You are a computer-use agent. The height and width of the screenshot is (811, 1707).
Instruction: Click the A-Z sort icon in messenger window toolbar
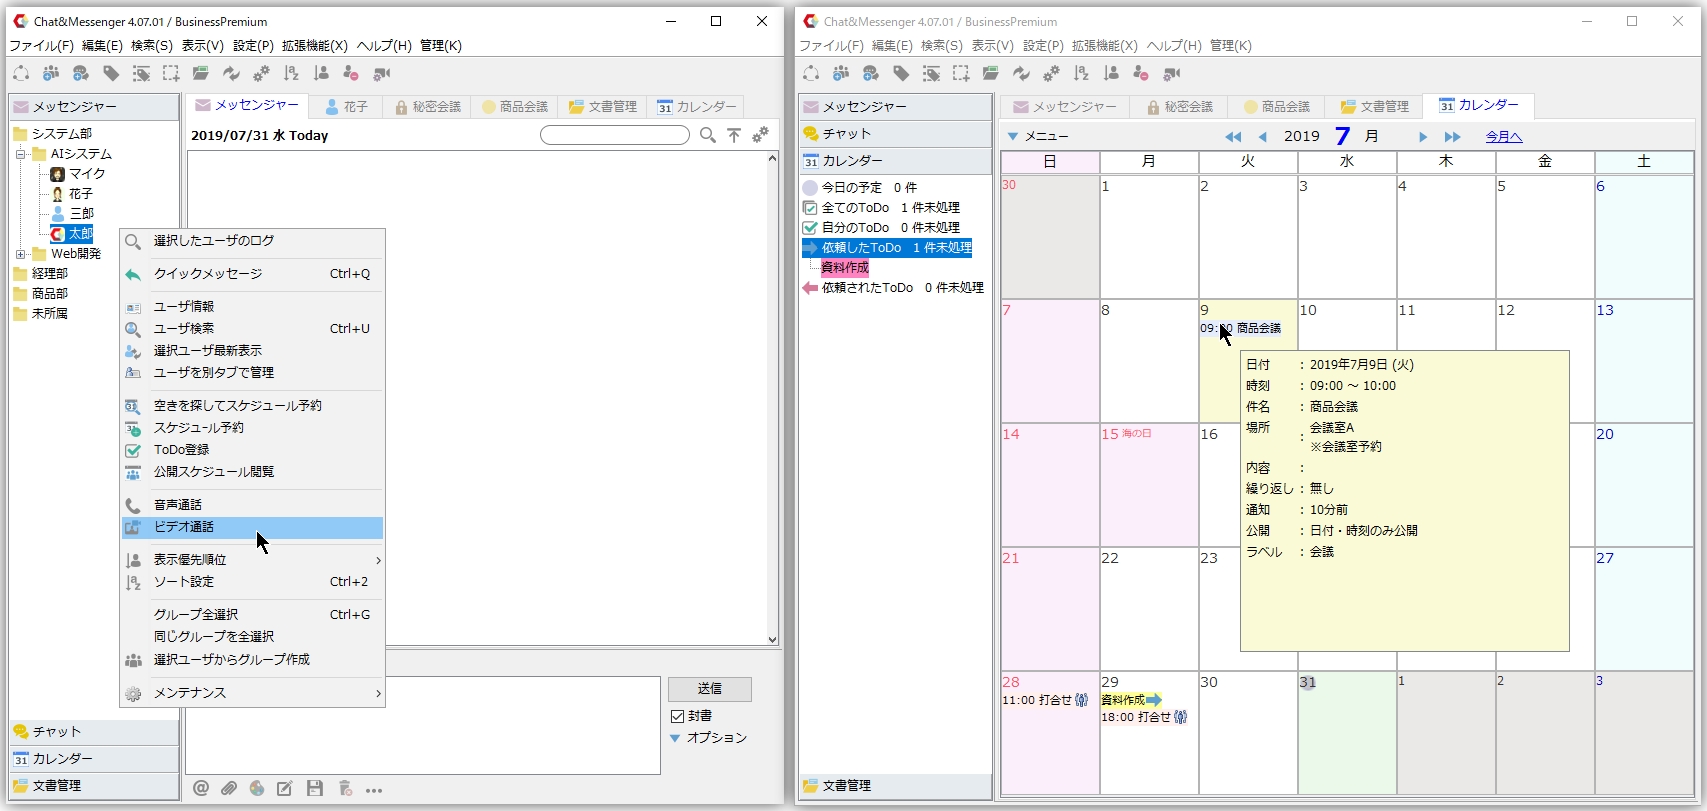click(x=291, y=73)
